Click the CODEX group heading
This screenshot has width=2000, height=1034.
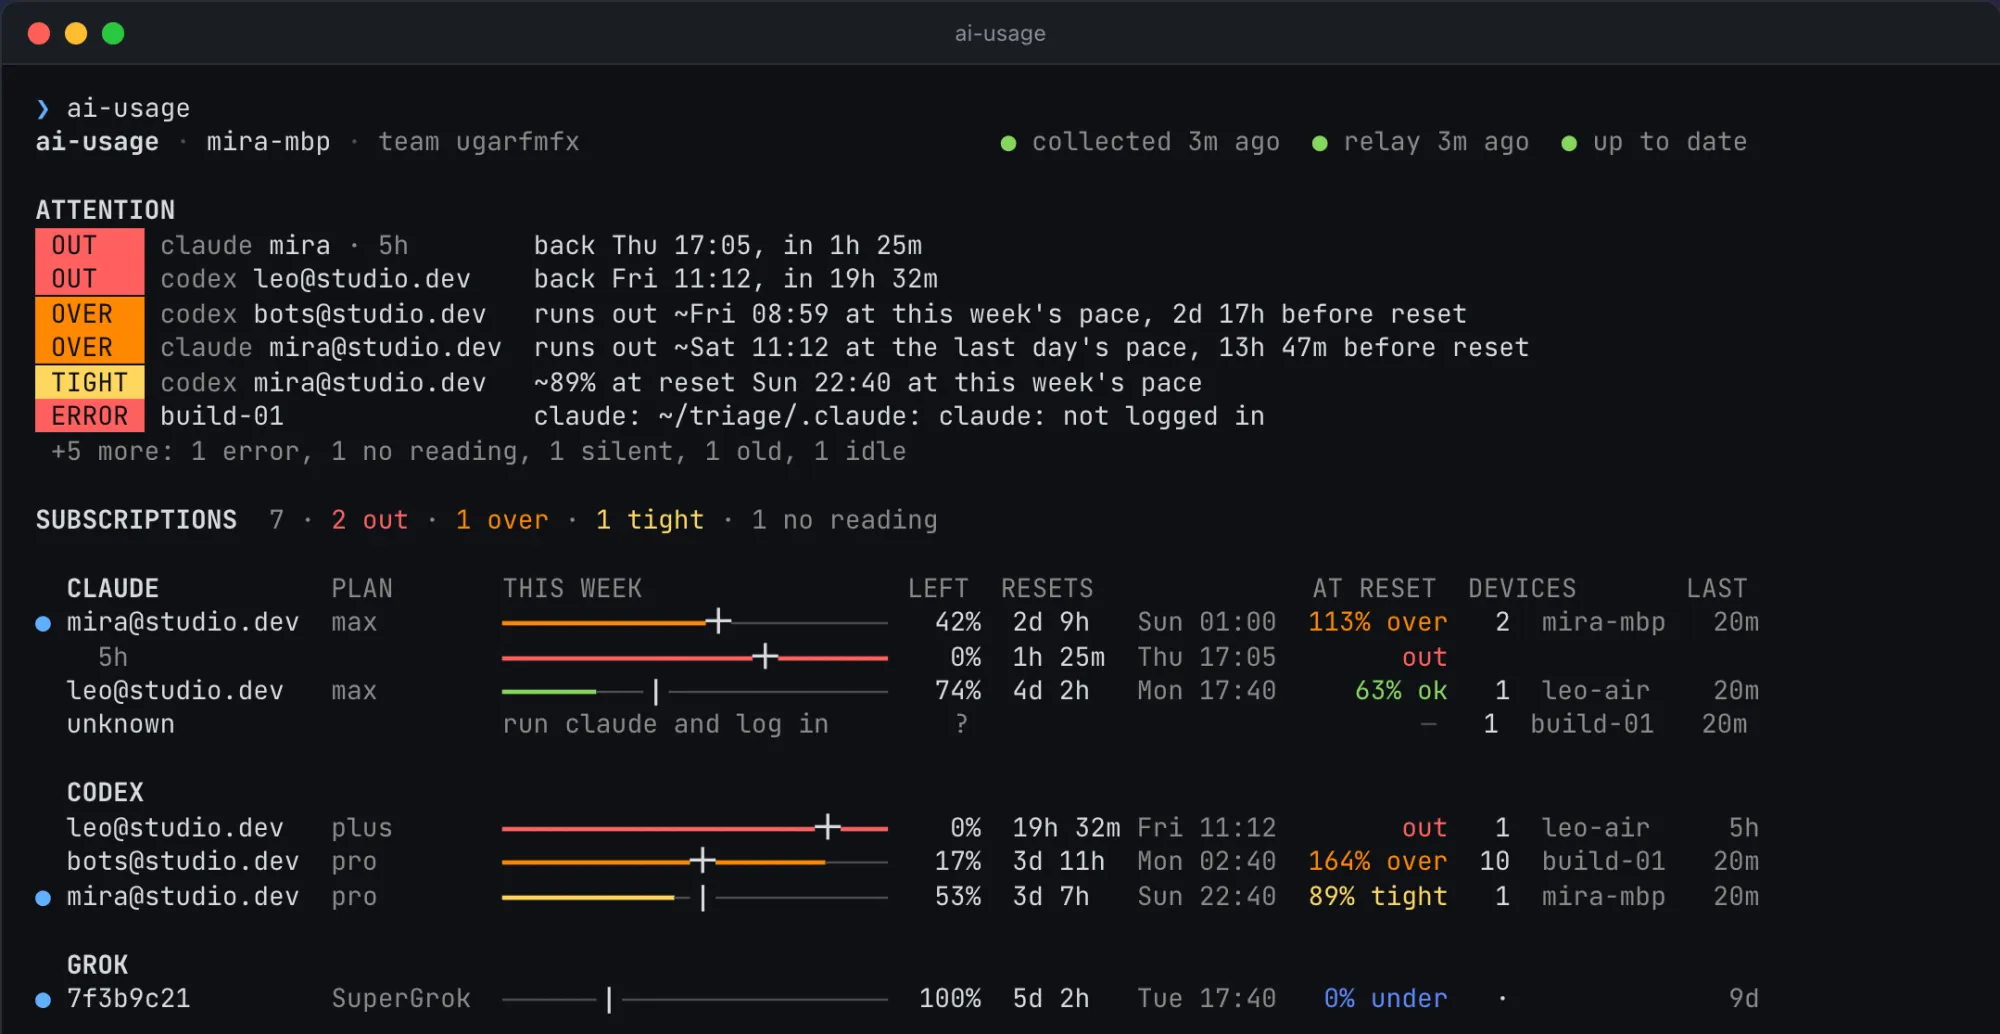[x=105, y=792]
